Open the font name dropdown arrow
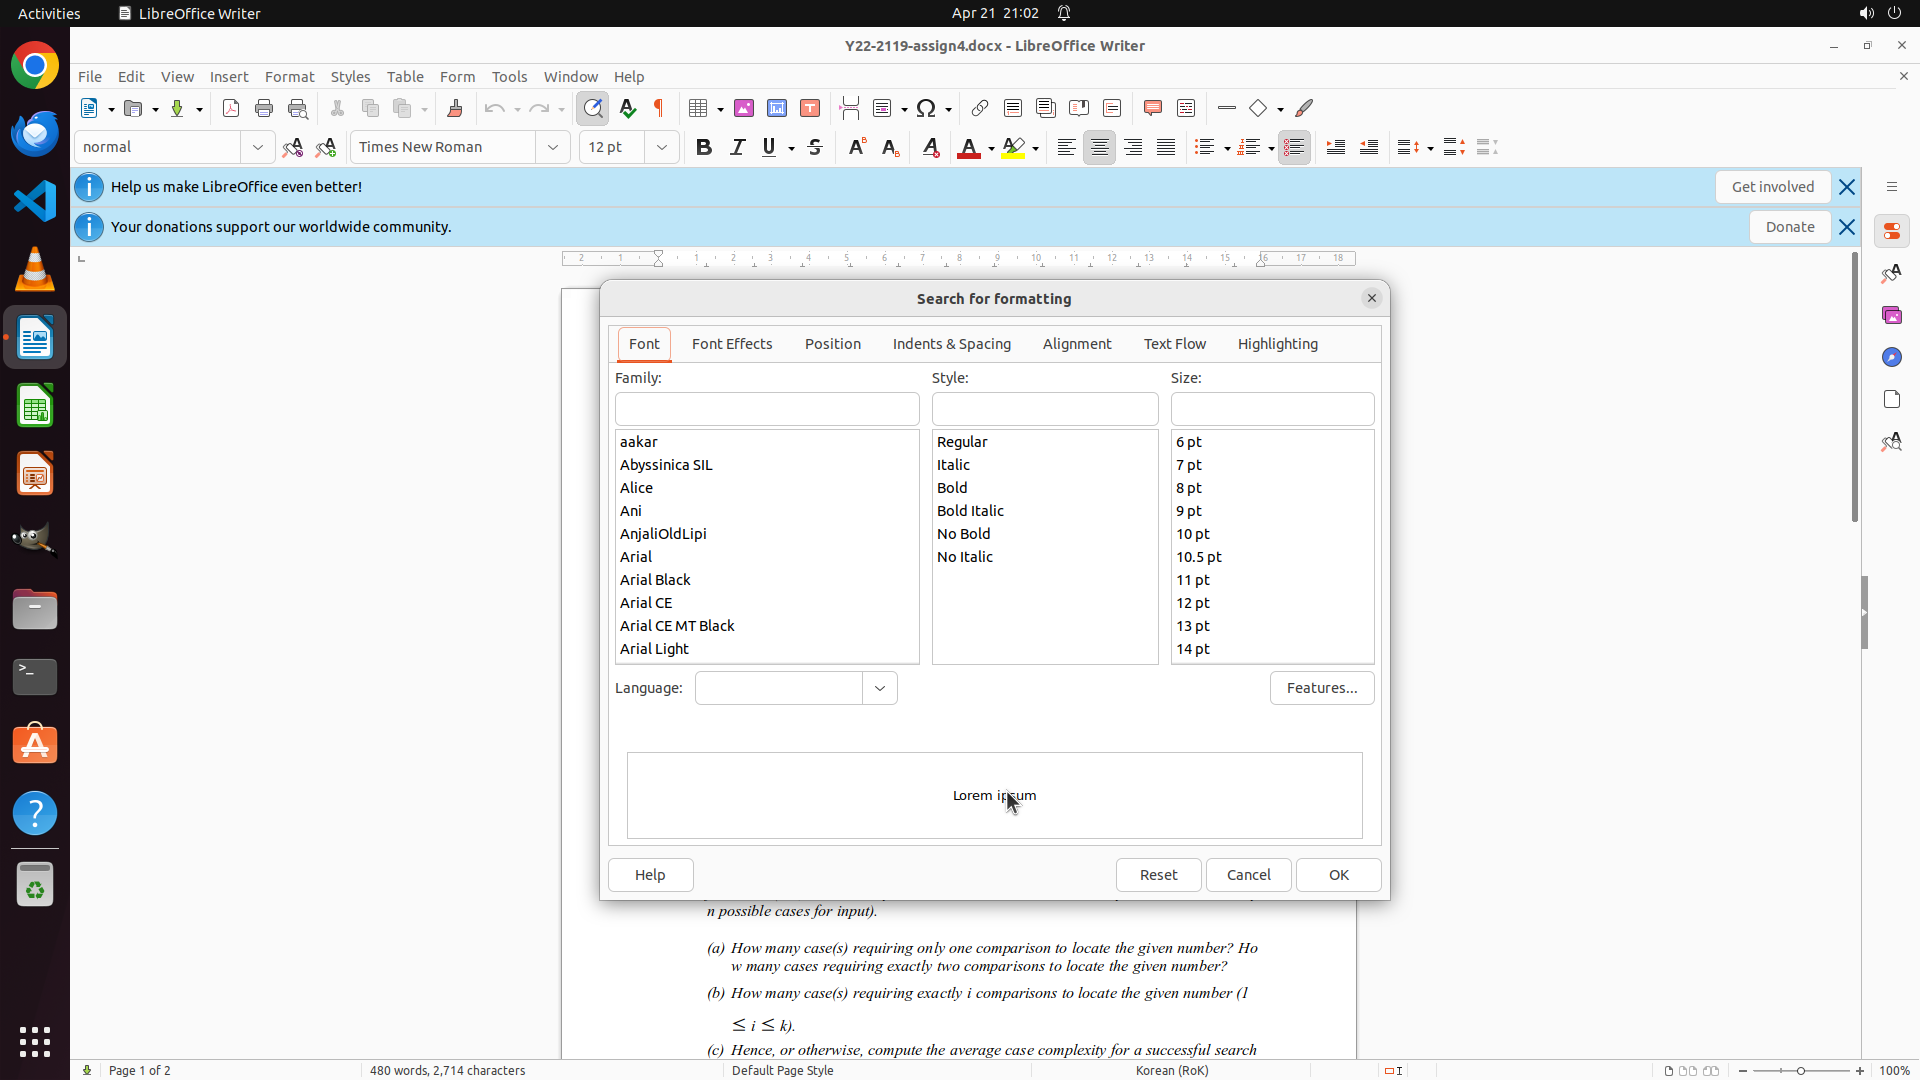The height and width of the screenshot is (1080, 1920). point(553,147)
